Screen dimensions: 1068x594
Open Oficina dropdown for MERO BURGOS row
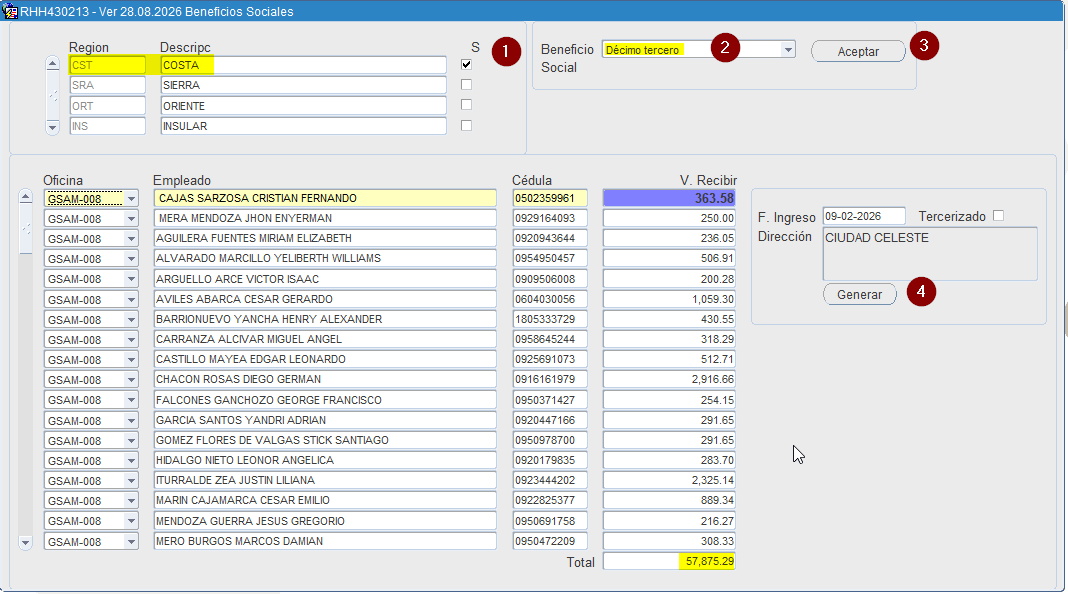point(131,542)
